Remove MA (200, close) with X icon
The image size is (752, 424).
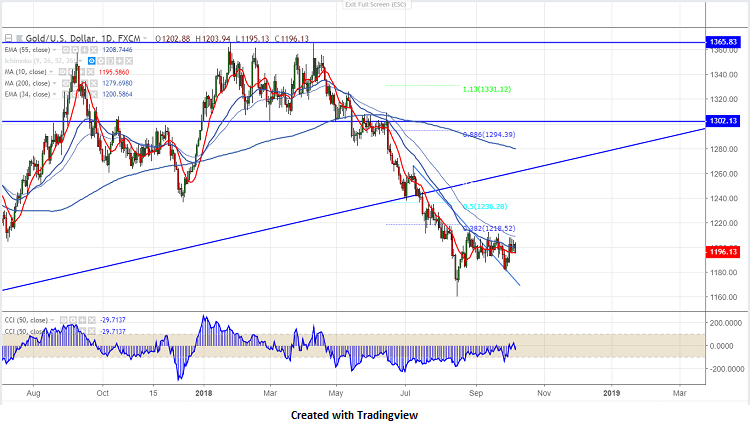pyautogui.click(x=94, y=83)
